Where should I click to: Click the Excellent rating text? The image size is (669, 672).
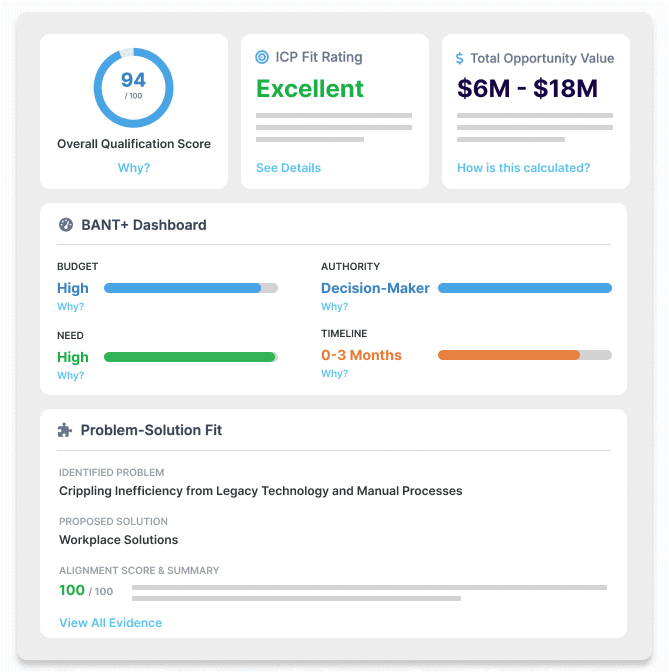310,89
